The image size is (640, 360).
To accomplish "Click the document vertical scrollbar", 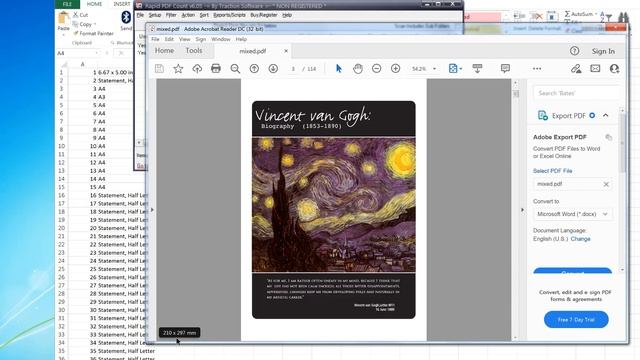I will tap(516, 210).
